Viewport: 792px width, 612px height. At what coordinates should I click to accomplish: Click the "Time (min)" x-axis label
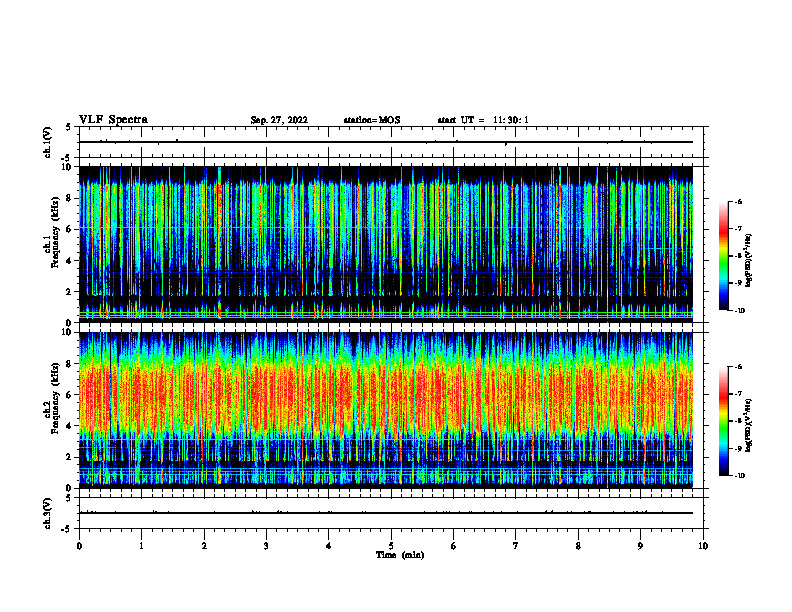(x=400, y=555)
